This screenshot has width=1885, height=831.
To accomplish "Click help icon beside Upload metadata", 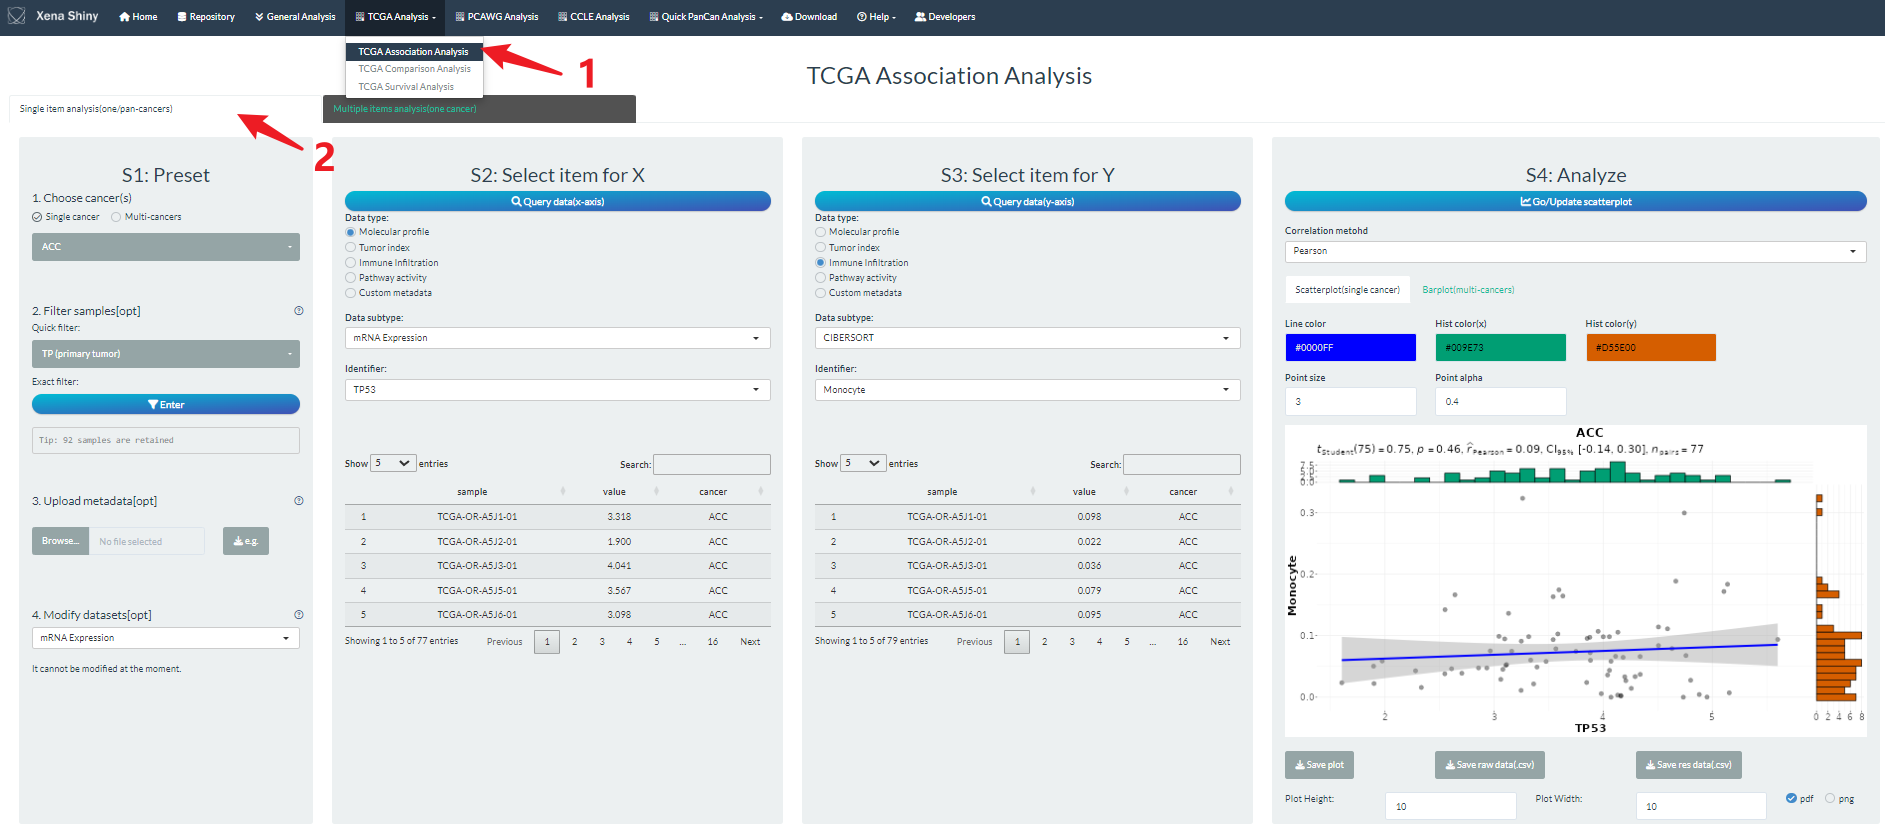I will click(x=298, y=501).
